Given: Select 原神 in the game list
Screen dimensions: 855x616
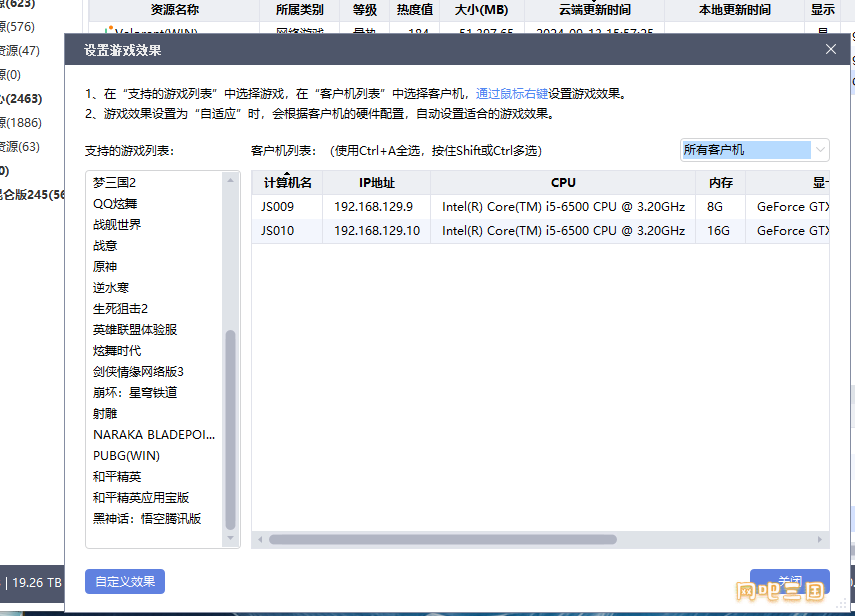Looking at the screenshot, I should pyautogui.click(x=105, y=267).
